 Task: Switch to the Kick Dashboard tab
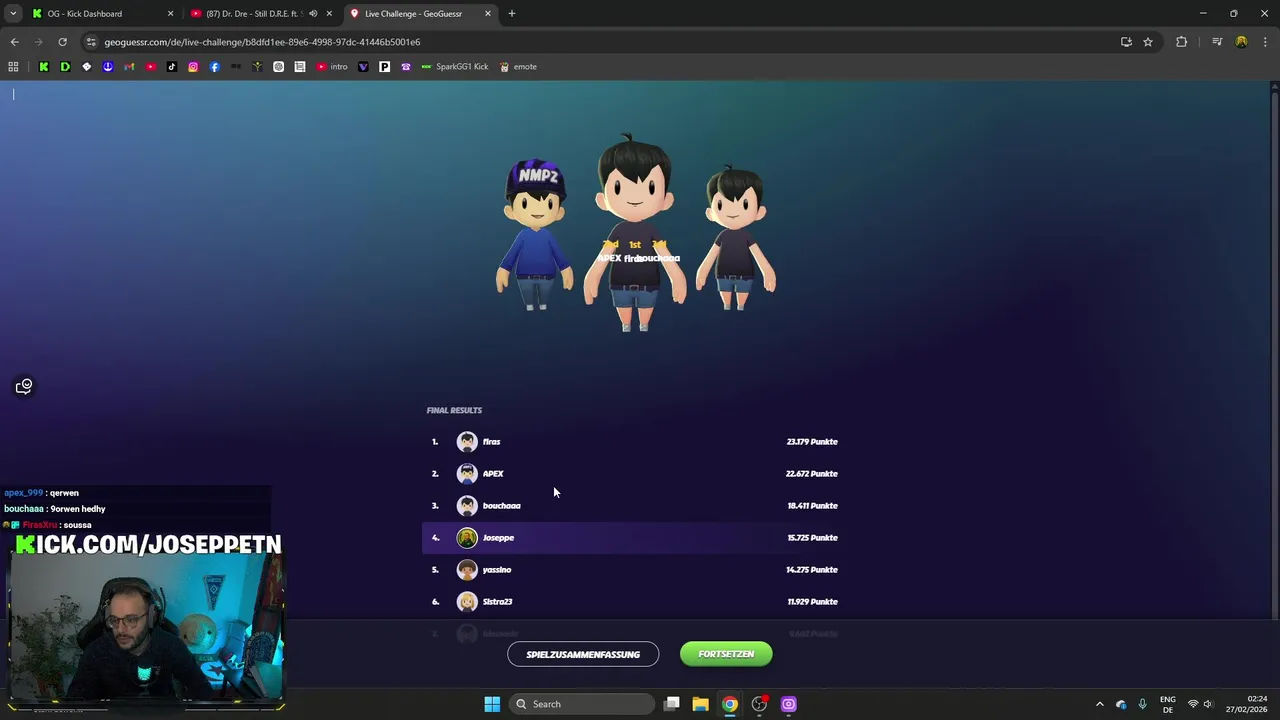[100, 14]
